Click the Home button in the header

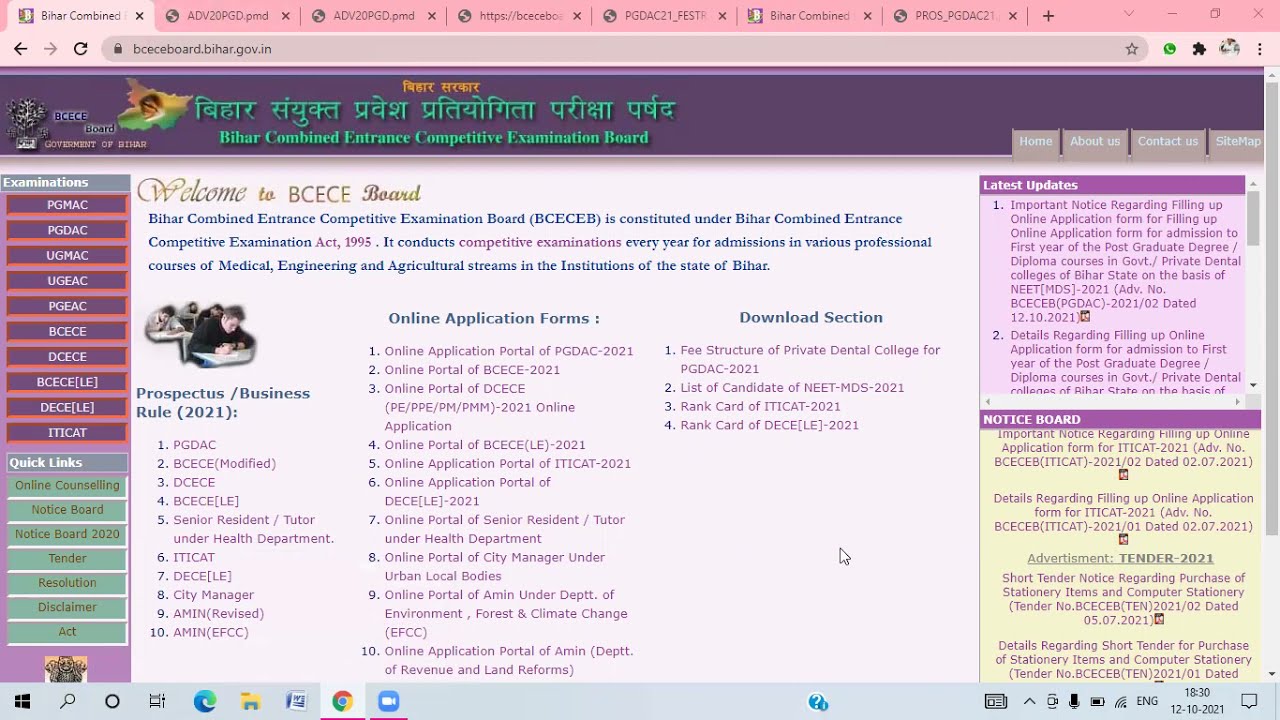(x=1035, y=142)
